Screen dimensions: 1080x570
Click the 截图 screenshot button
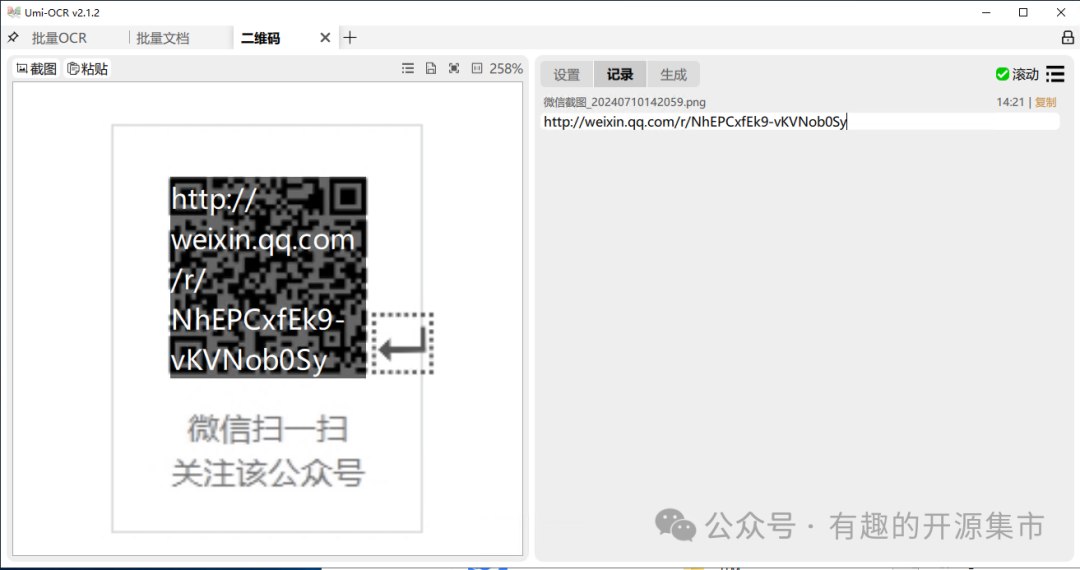[37, 69]
